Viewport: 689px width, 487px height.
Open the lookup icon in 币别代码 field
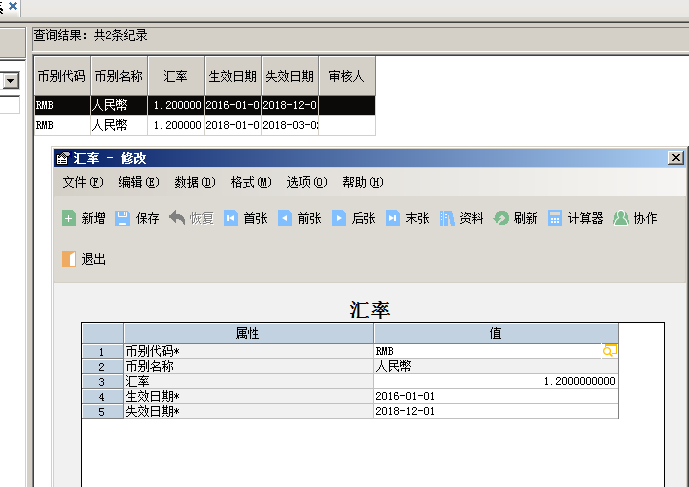click(x=609, y=351)
